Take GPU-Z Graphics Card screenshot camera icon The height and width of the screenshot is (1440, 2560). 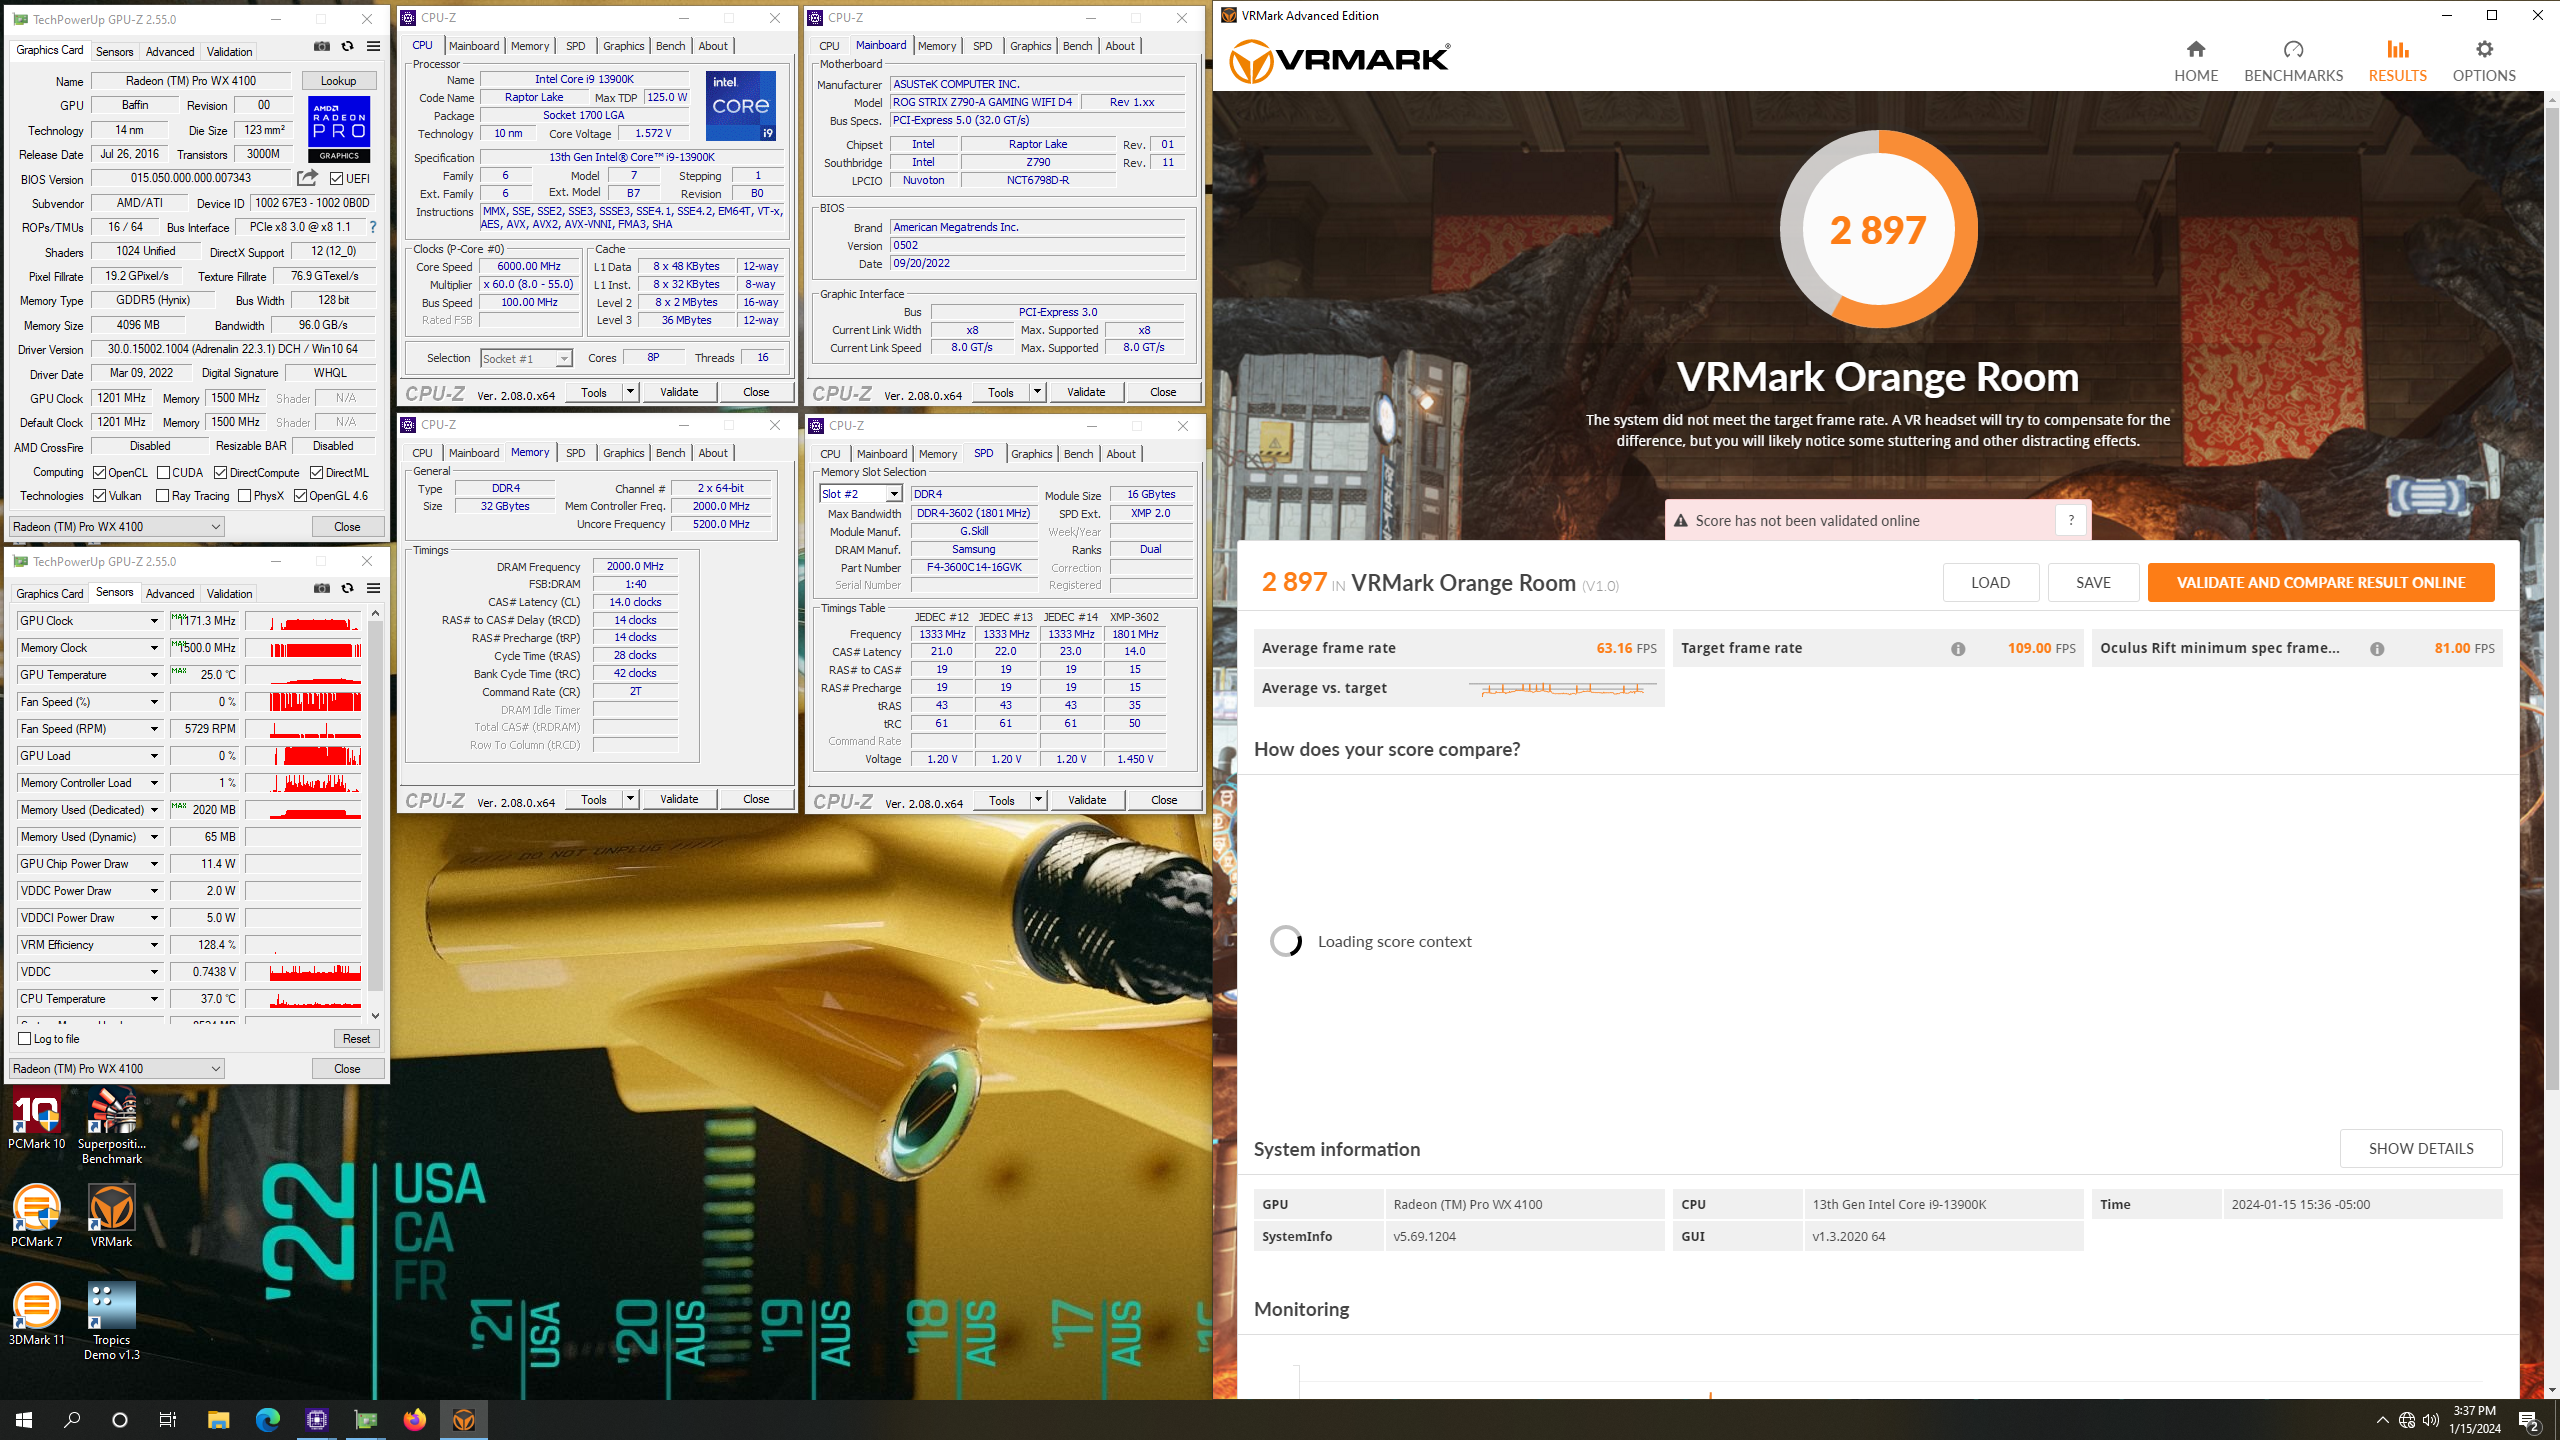pos(322,46)
